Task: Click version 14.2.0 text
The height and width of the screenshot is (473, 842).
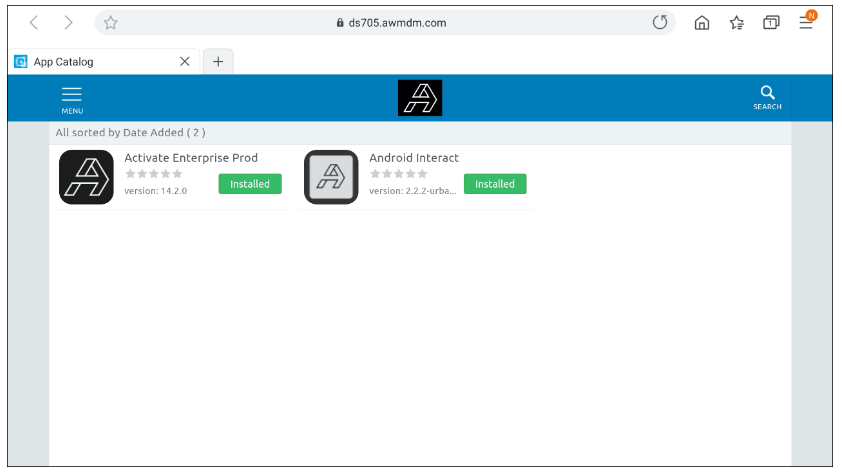Action: 156,191
